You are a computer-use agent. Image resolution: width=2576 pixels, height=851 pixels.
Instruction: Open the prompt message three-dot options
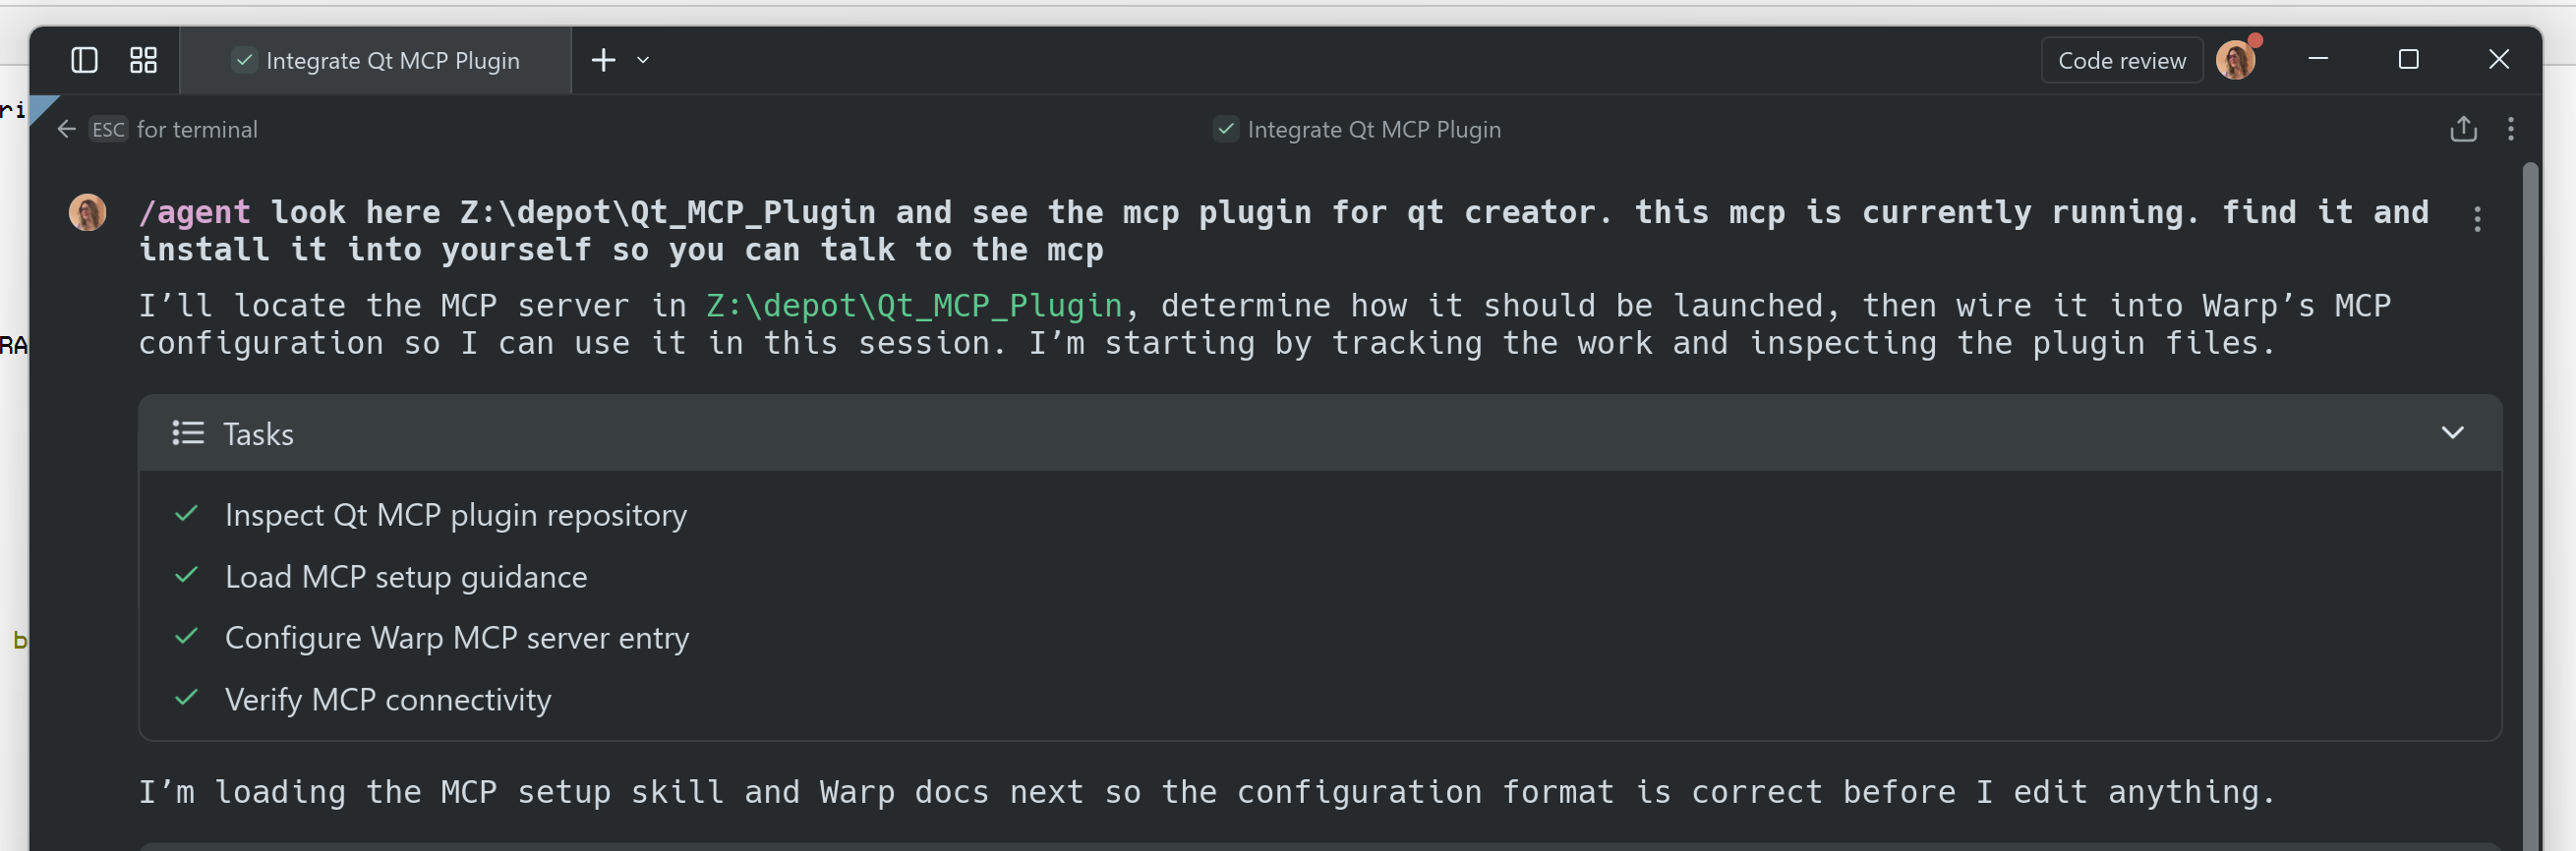pyautogui.click(x=2477, y=219)
